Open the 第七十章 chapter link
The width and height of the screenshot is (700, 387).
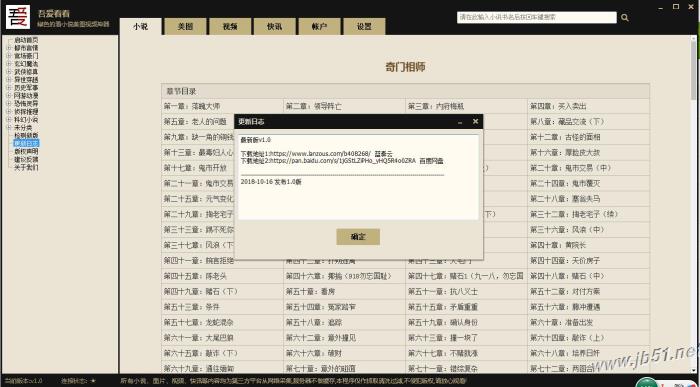[321, 369]
